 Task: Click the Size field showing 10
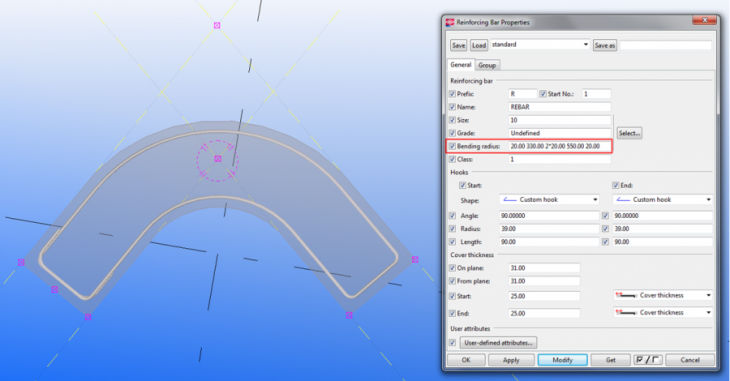(x=560, y=120)
